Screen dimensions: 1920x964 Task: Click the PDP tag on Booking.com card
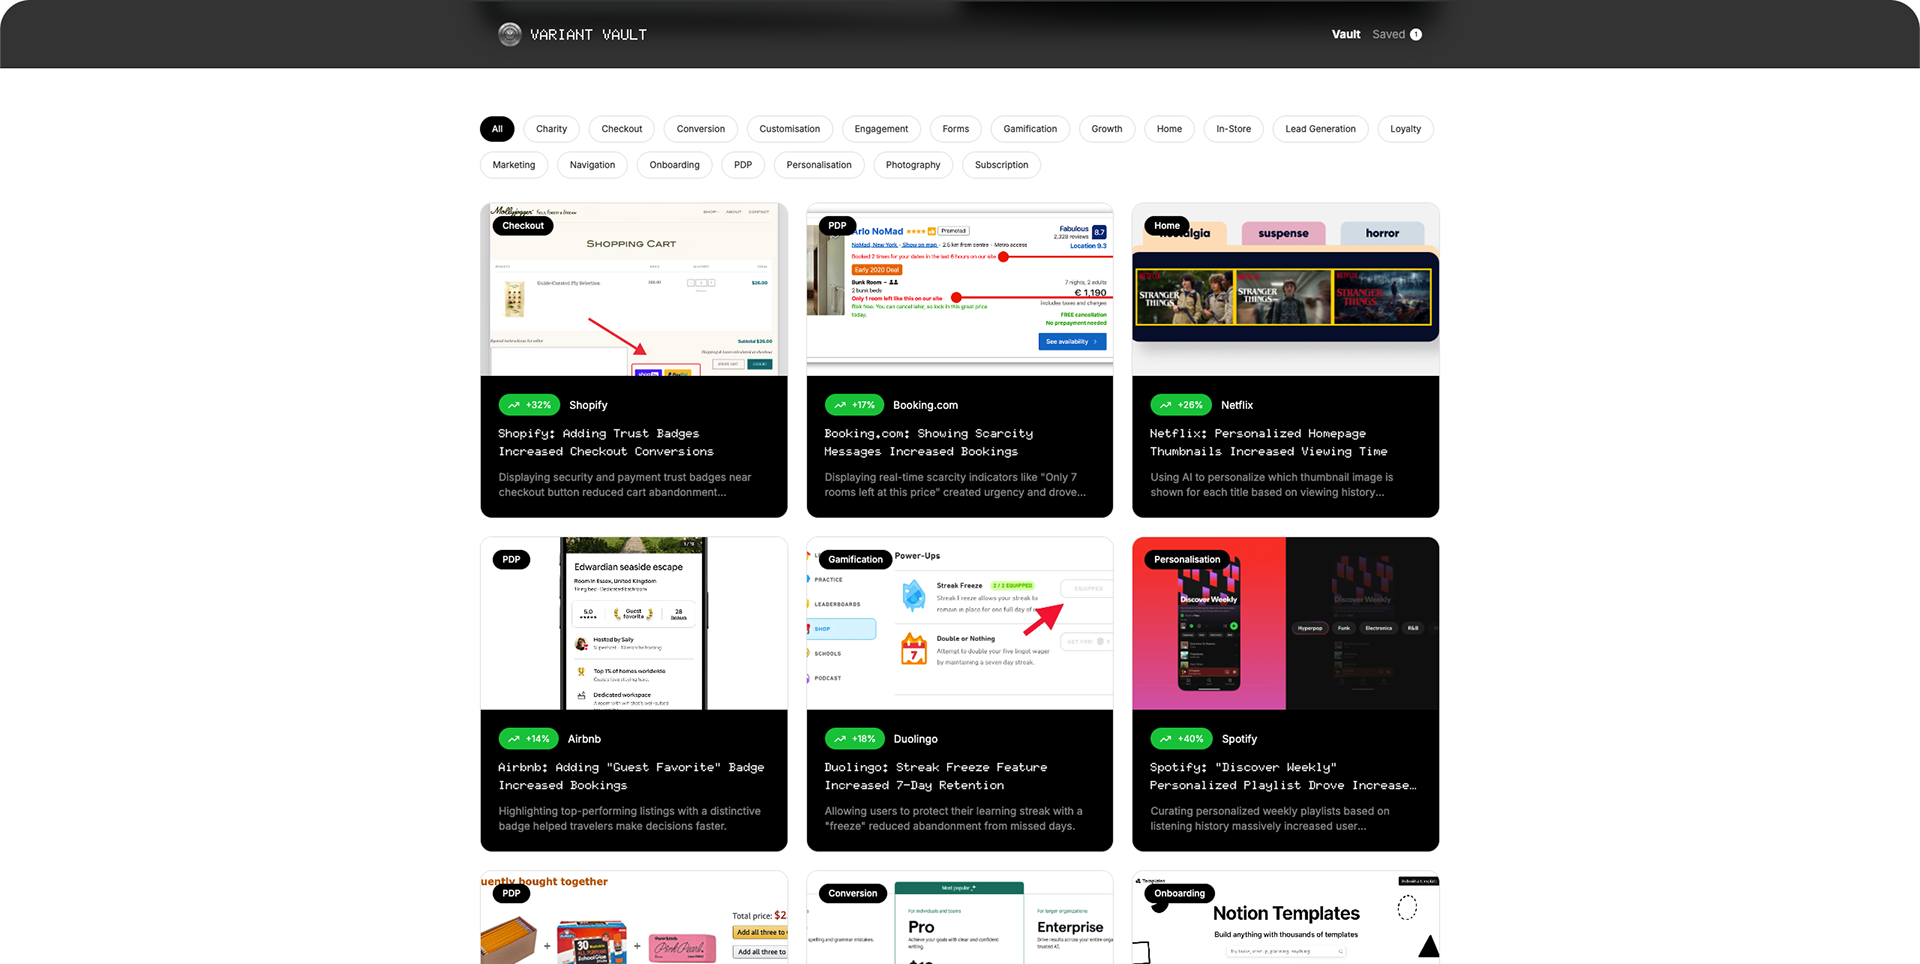coord(837,226)
